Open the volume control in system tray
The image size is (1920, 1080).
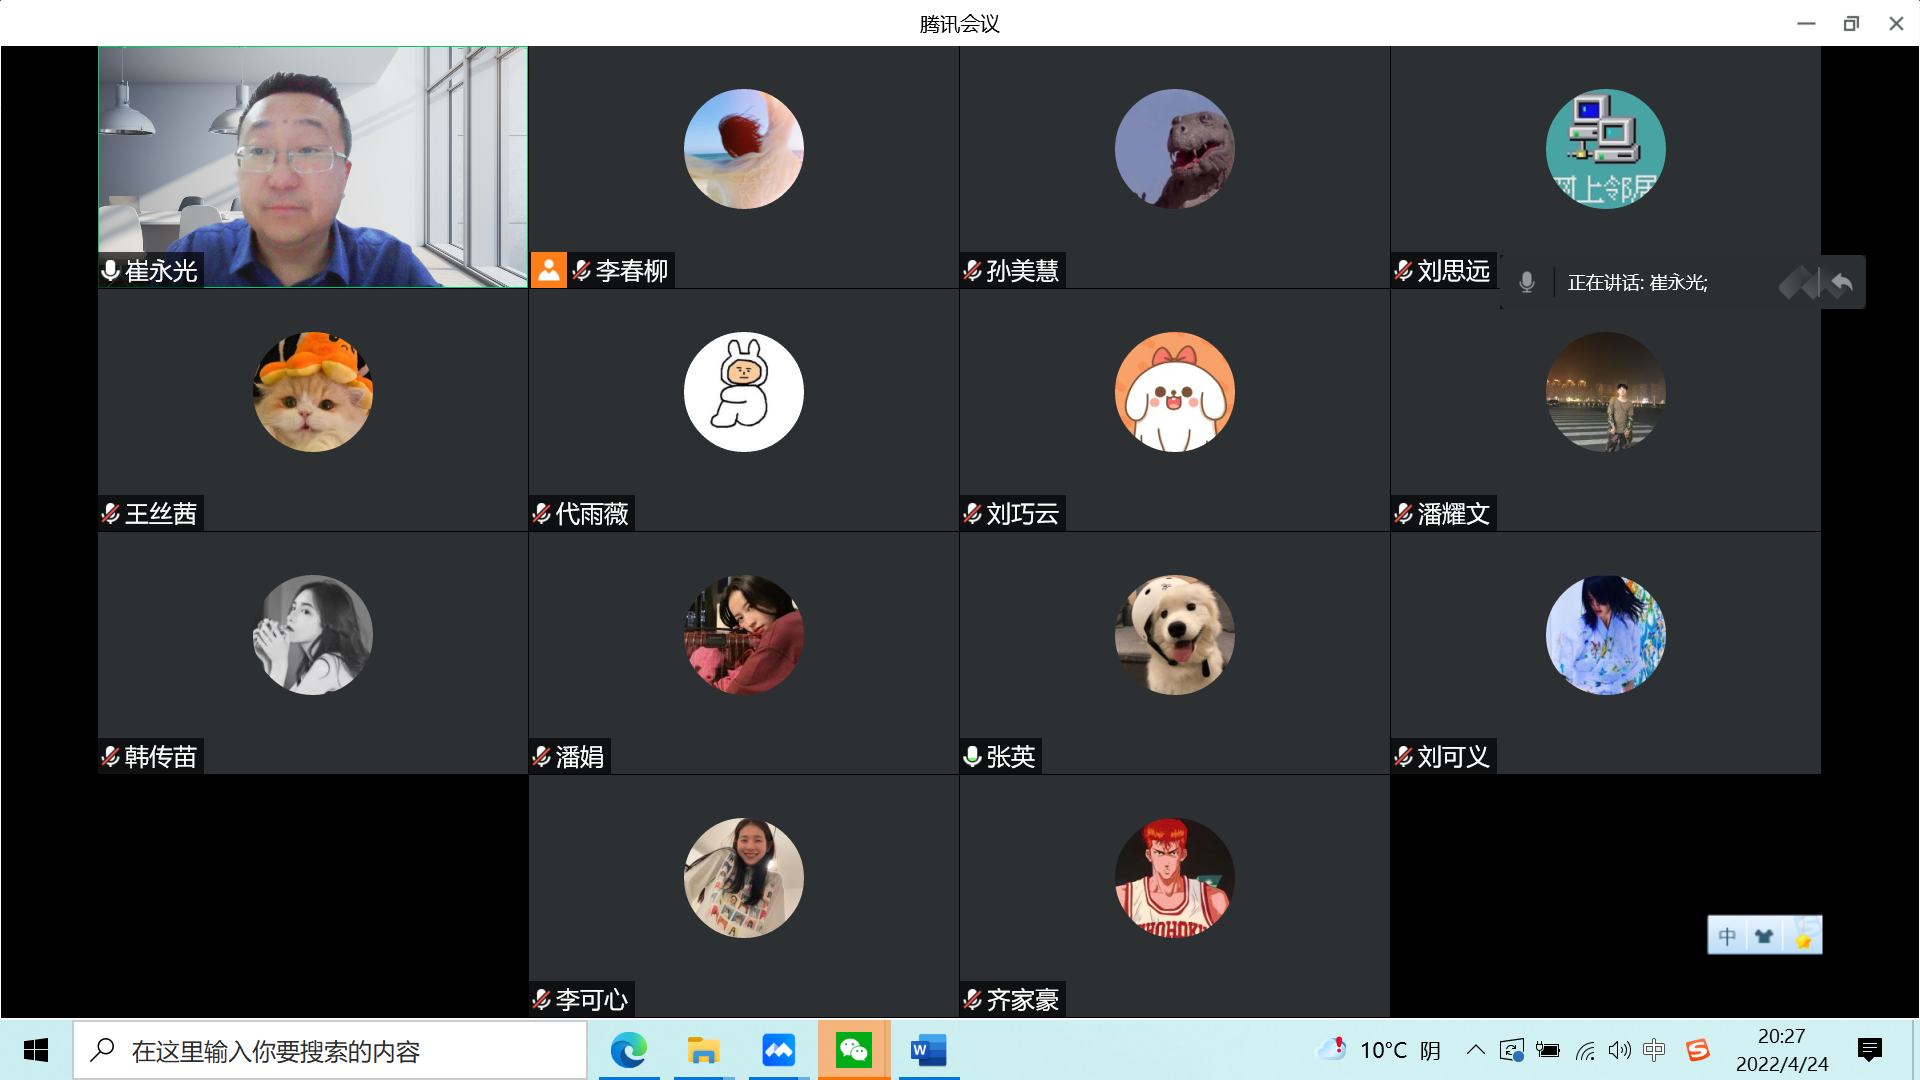click(x=1619, y=1050)
